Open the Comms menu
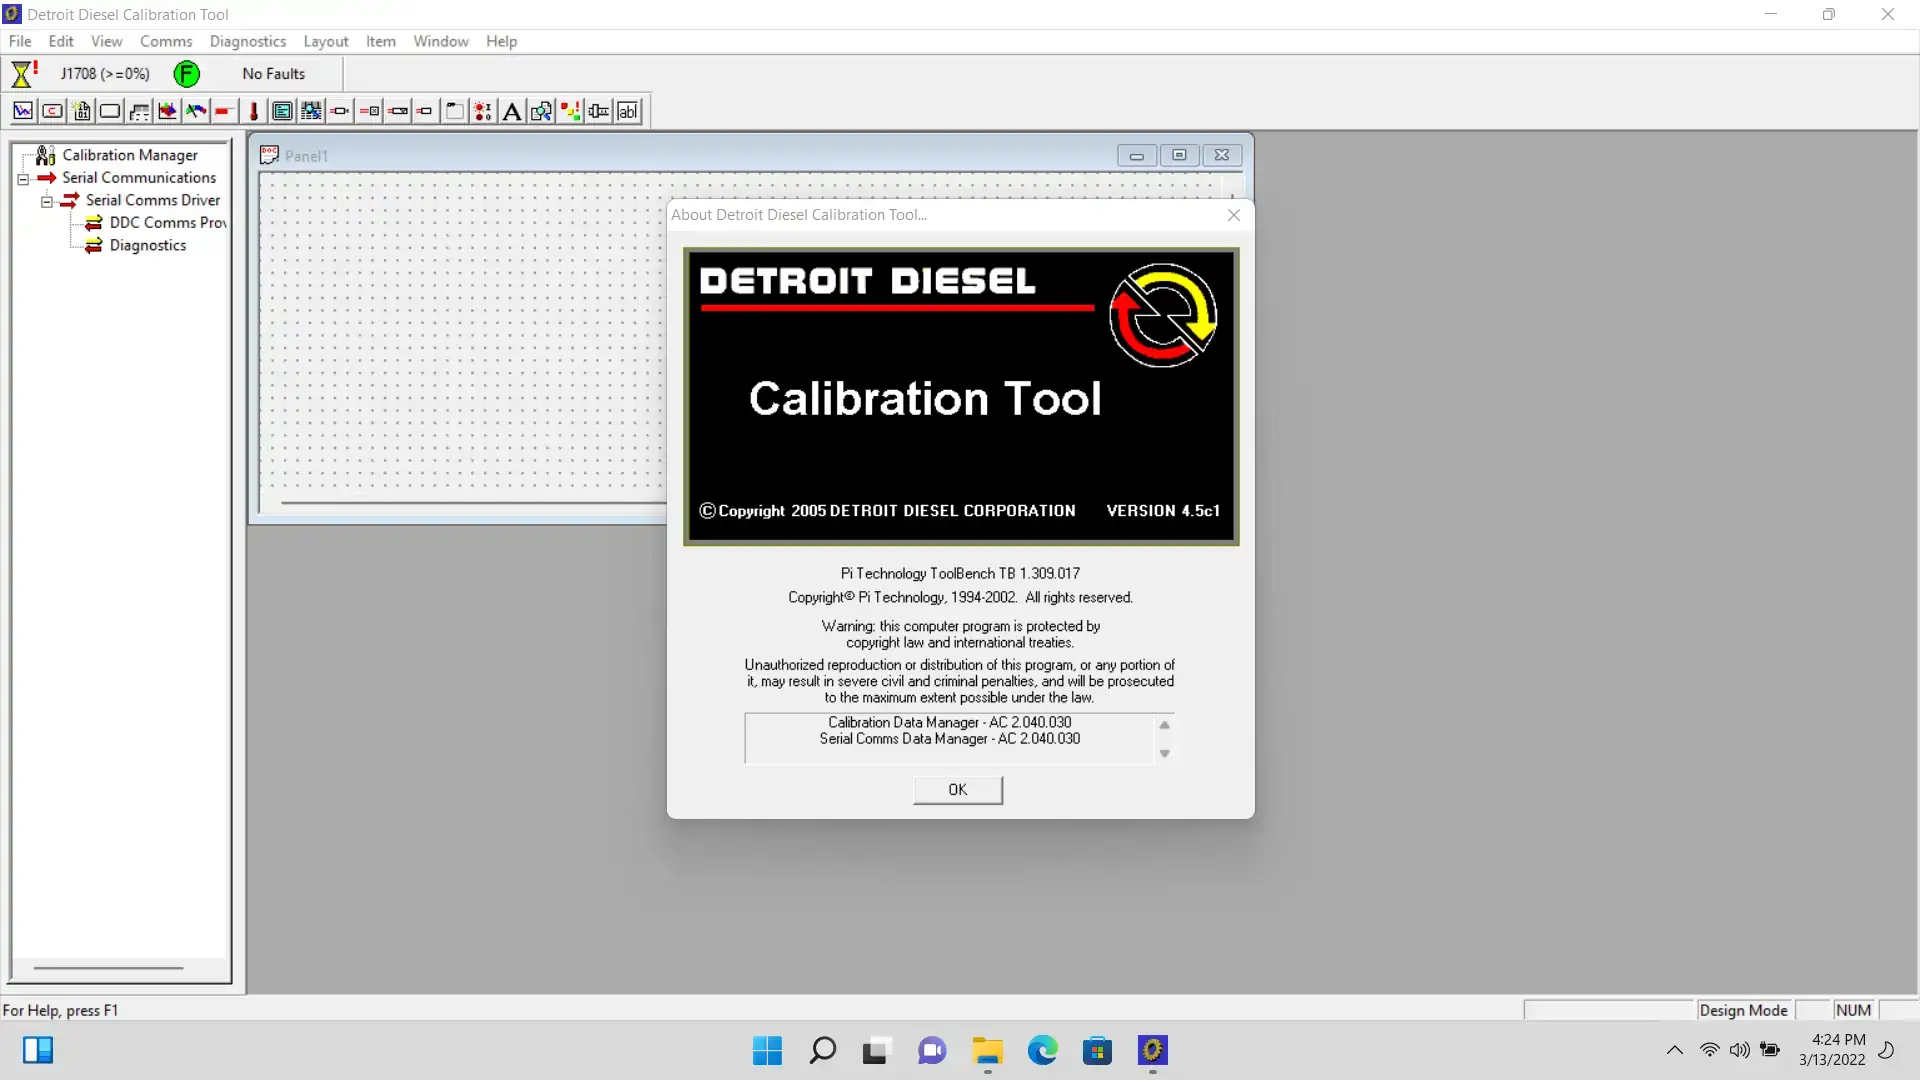 tap(166, 41)
